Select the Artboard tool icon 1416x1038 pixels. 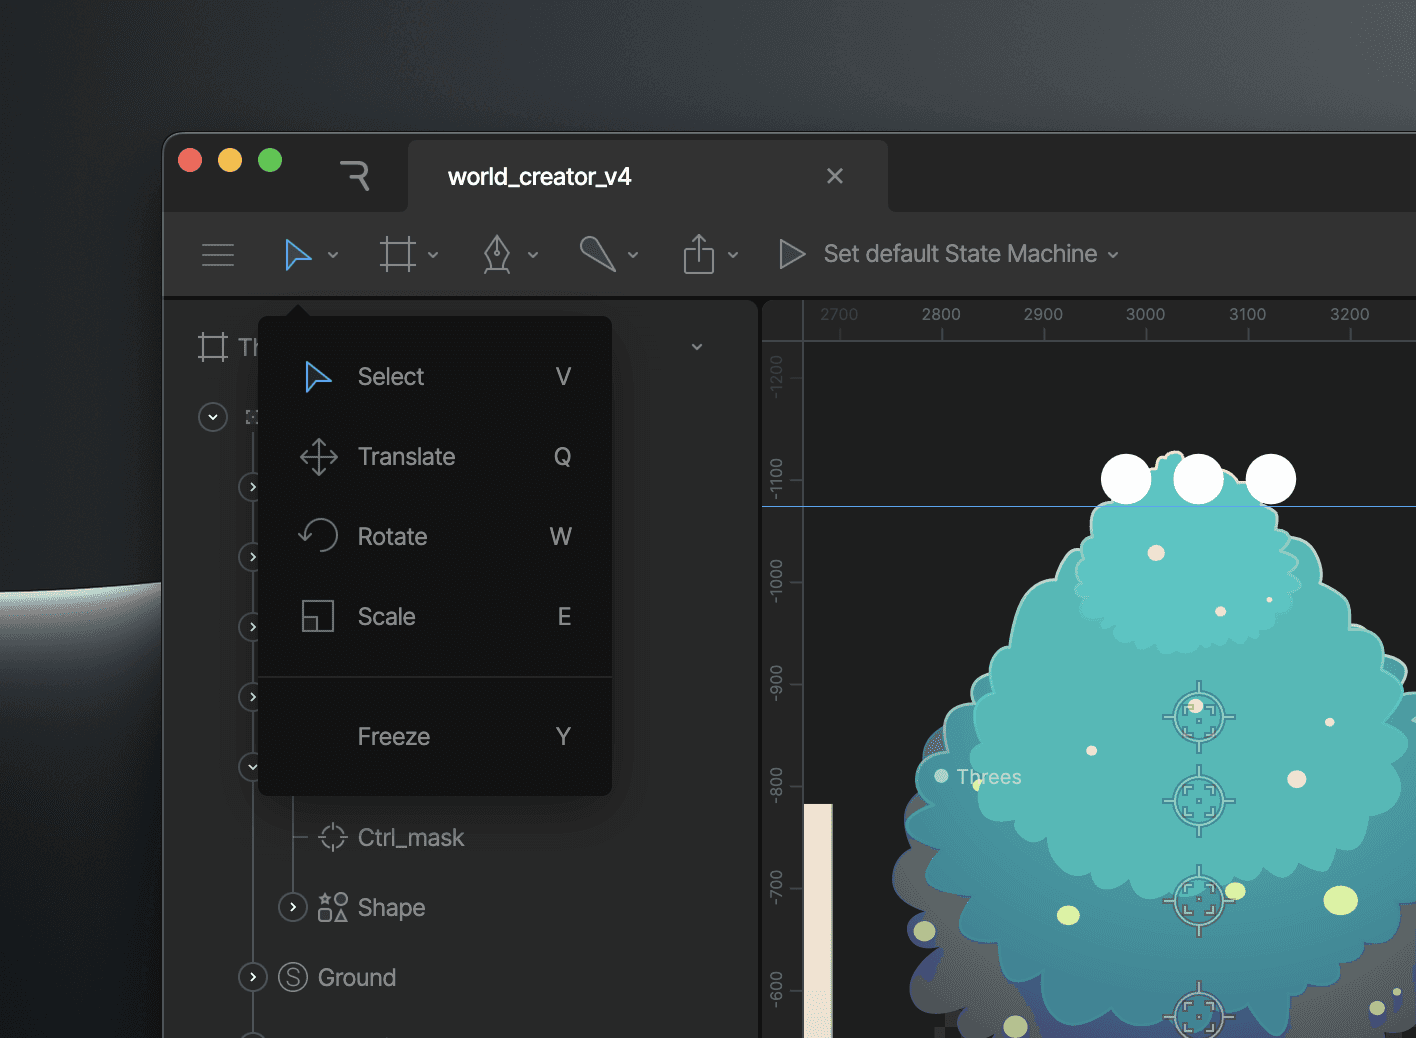[398, 255]
